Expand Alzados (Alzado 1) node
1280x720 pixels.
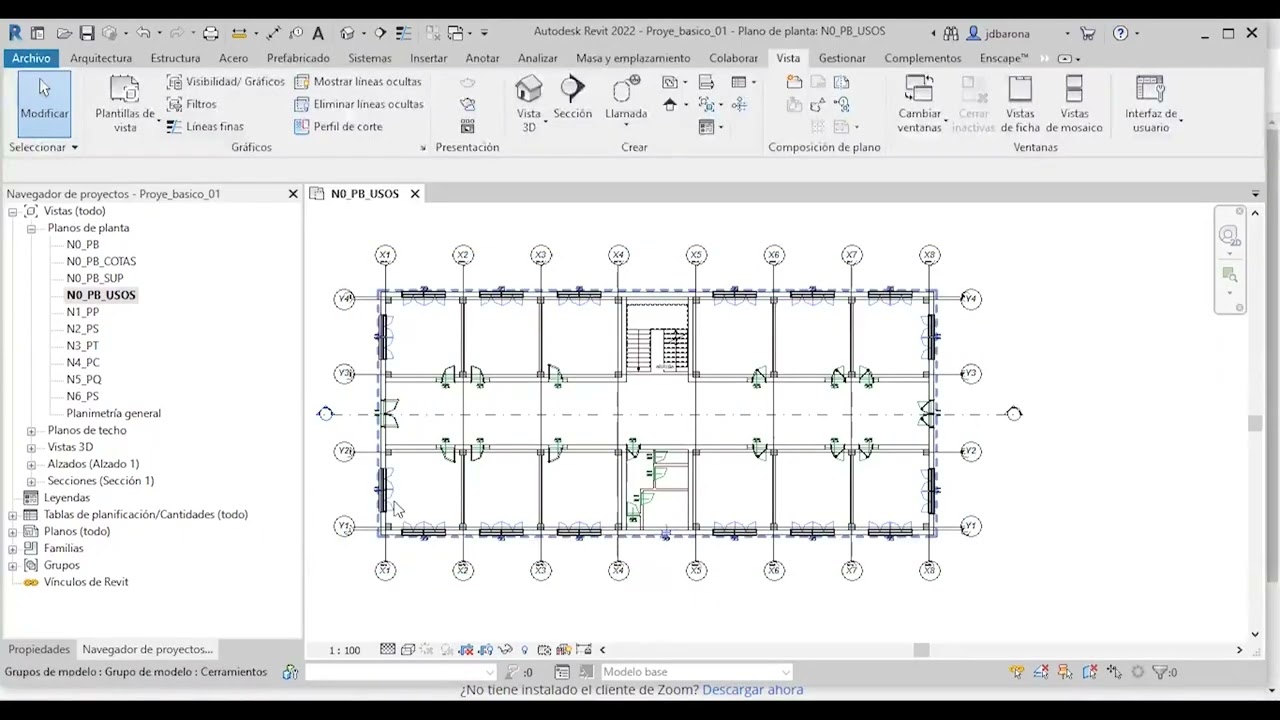[31, 464]
